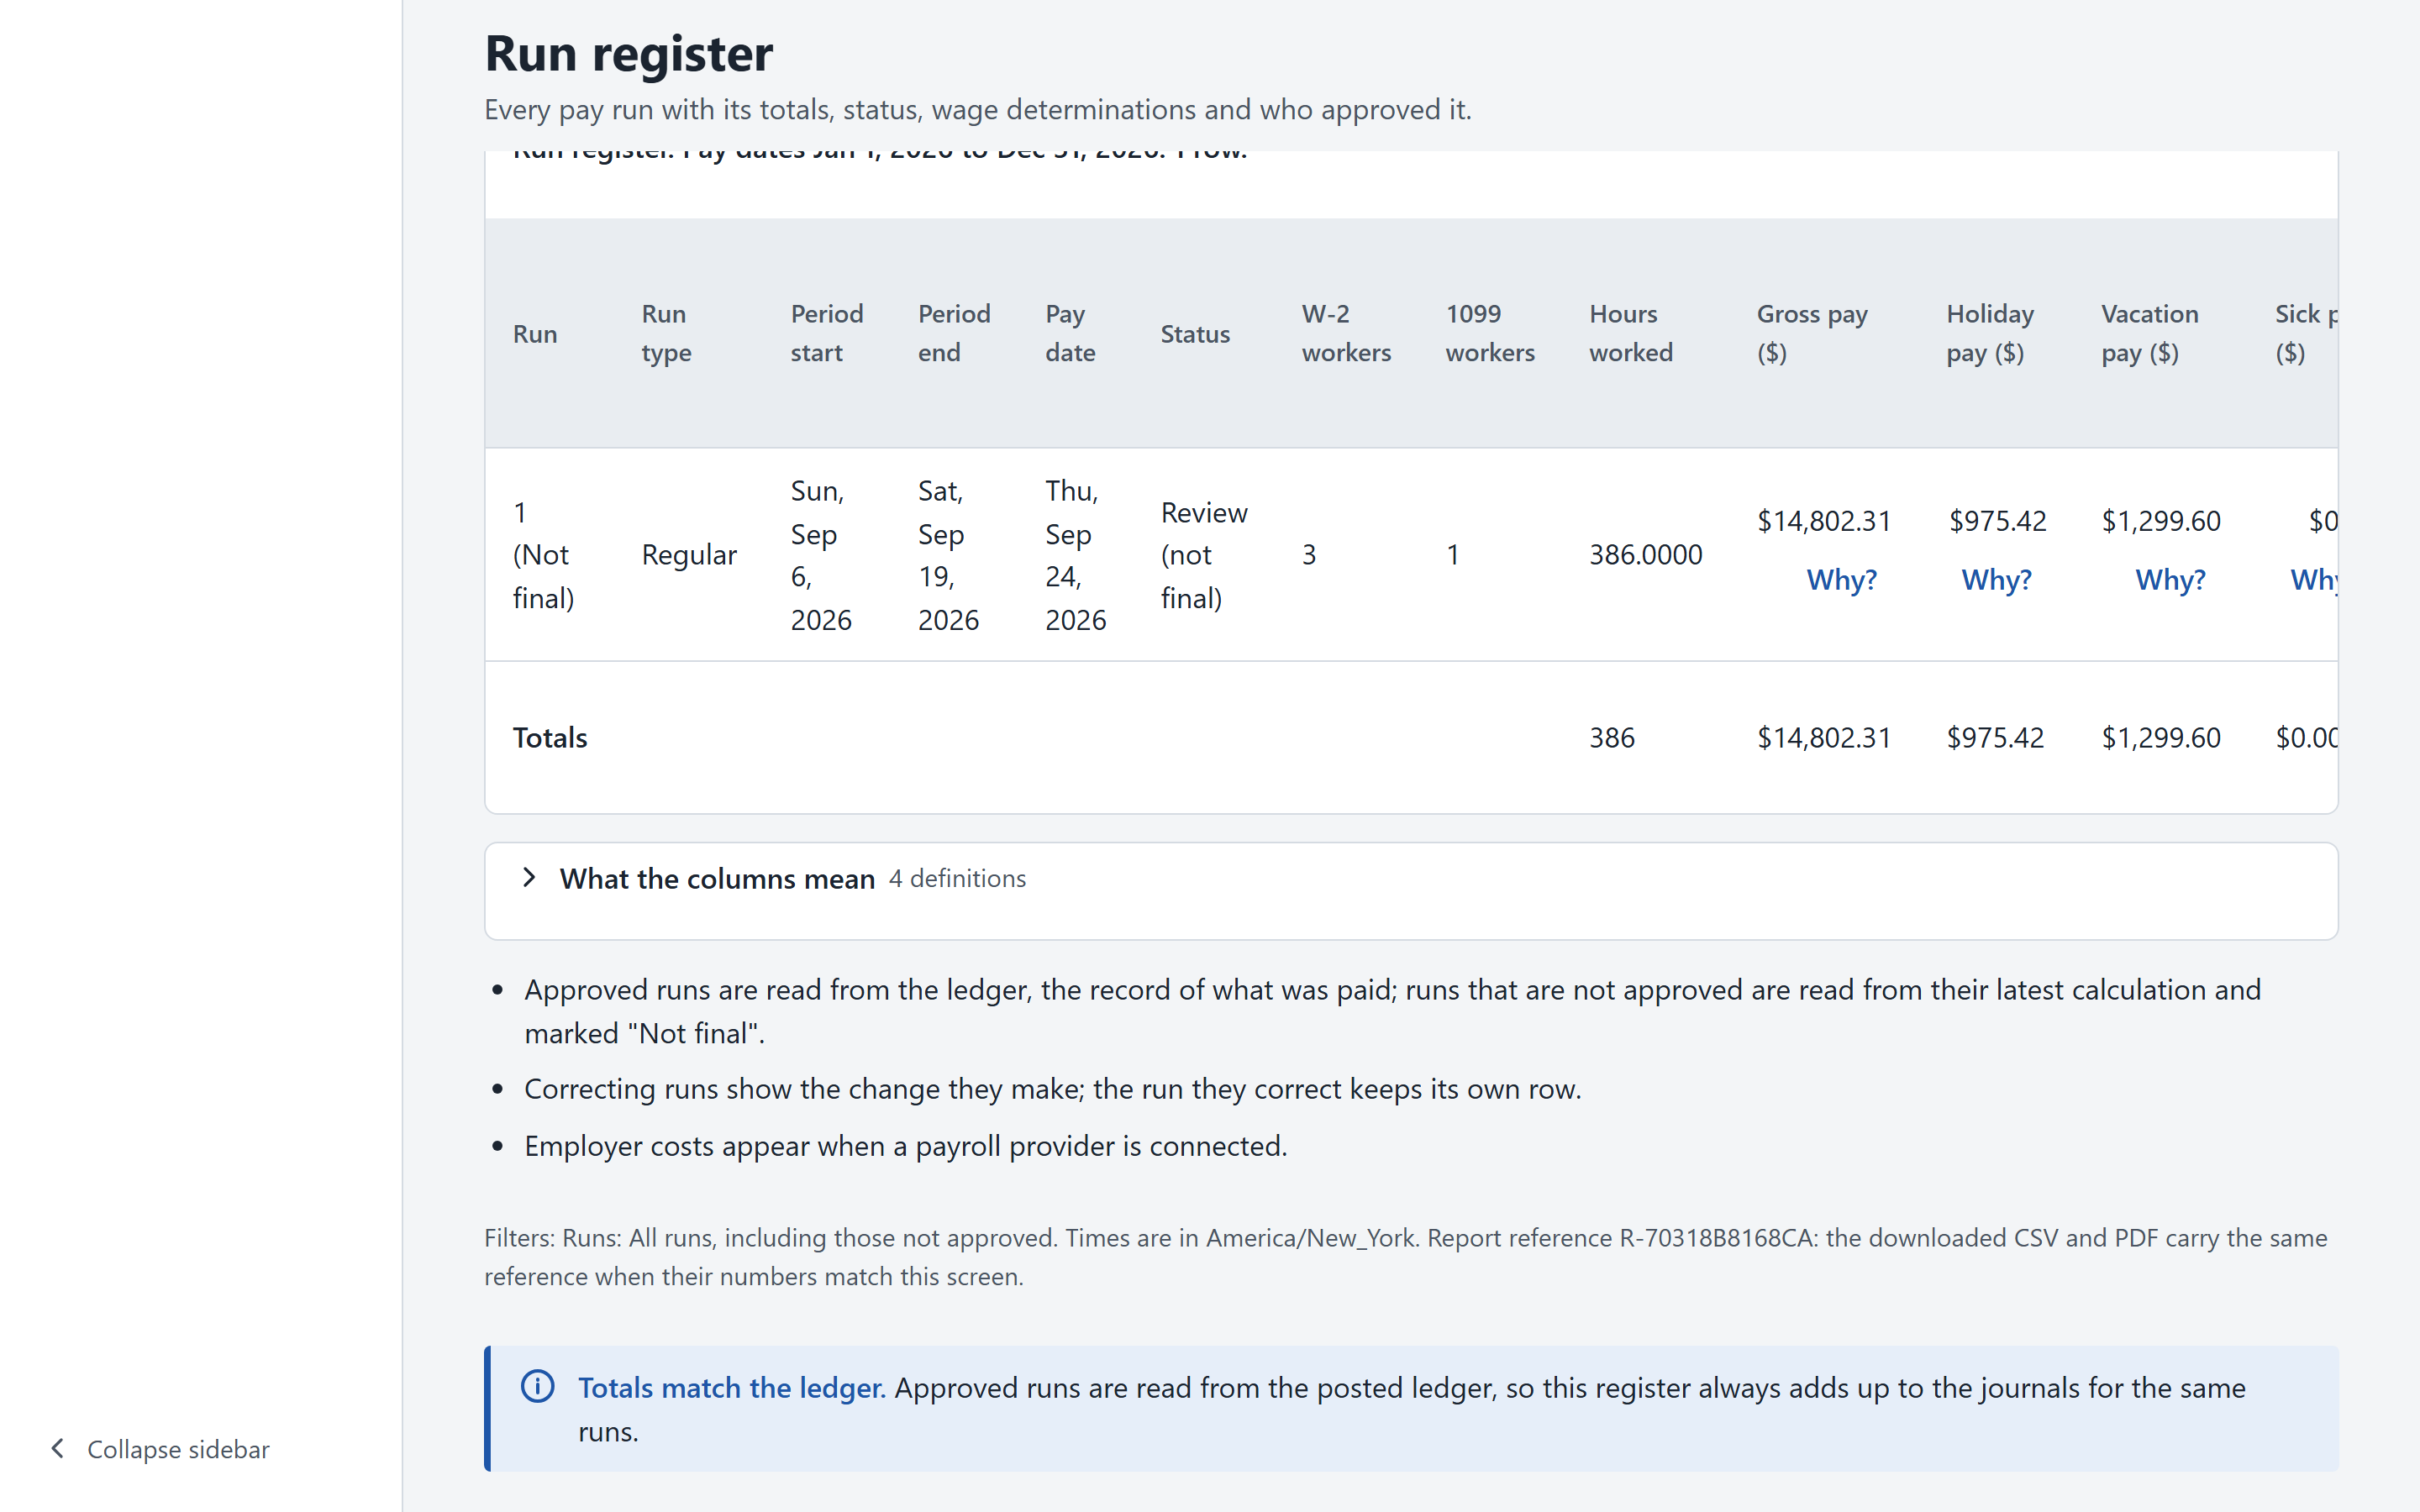Image resolution: width=2420 pixels, height=1512 pixels.
Task: Click the Totals row hours value 386
Action: pos(1612,738)
